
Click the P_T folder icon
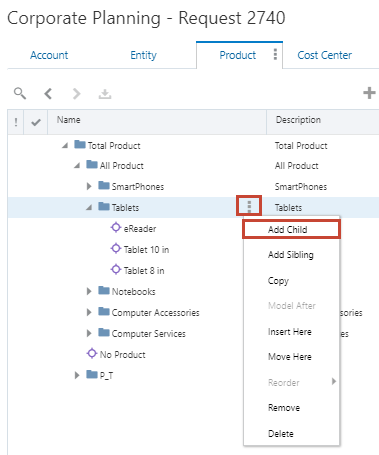(x=92, y=374)
